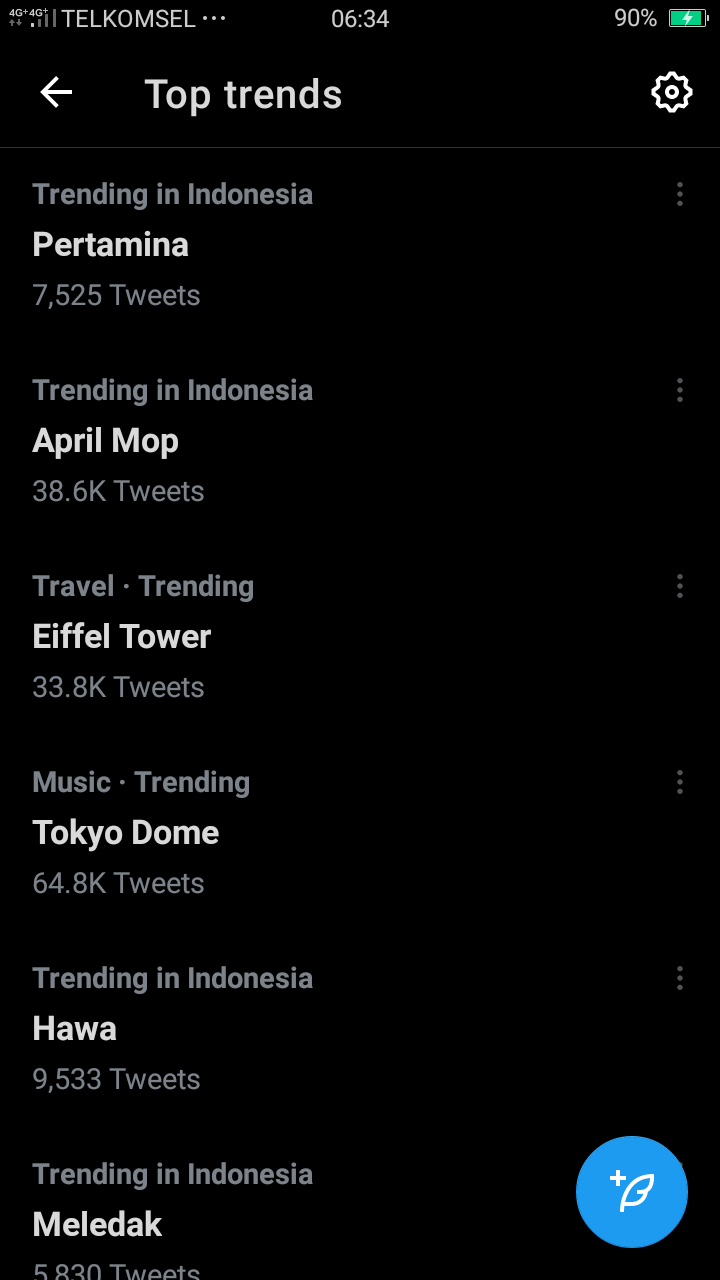Tap the Travel · Trending category label
Screen dimensions: 720x1280
(x=143, y=586)
